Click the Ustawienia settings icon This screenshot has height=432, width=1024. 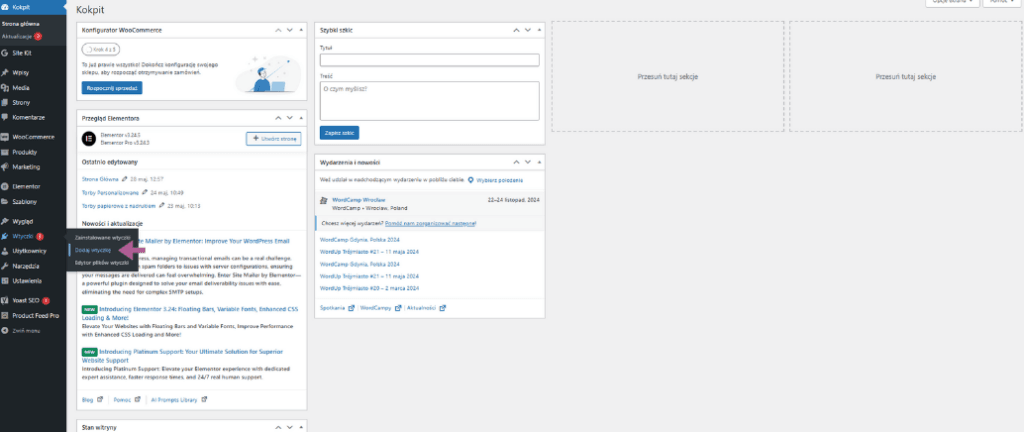pyautogui.click(x=5, y=281)
